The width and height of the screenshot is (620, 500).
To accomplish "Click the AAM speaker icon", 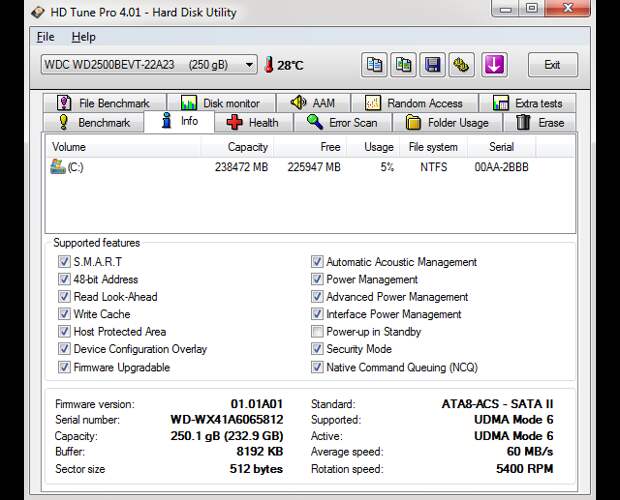I will [299, 102].
